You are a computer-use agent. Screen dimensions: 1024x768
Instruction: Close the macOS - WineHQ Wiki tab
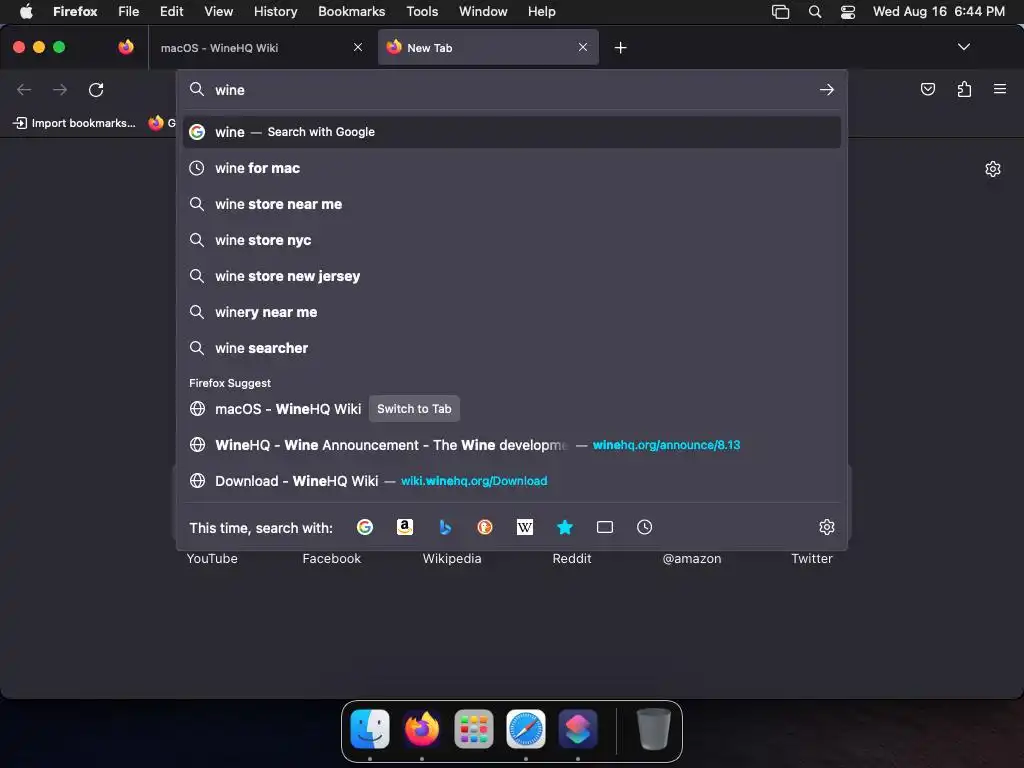(x=358, y=47)
